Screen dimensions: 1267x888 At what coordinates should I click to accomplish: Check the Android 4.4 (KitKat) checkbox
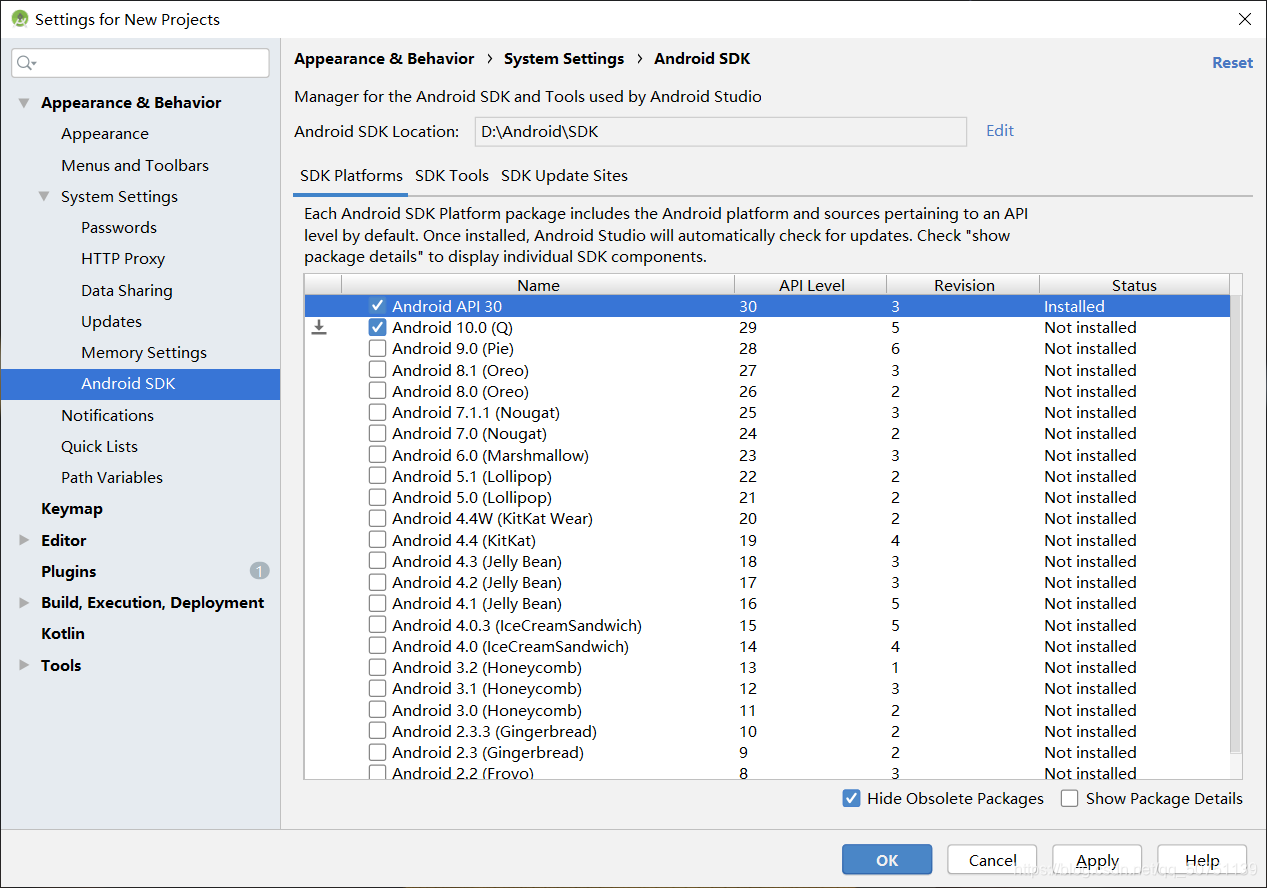point(377,540)
